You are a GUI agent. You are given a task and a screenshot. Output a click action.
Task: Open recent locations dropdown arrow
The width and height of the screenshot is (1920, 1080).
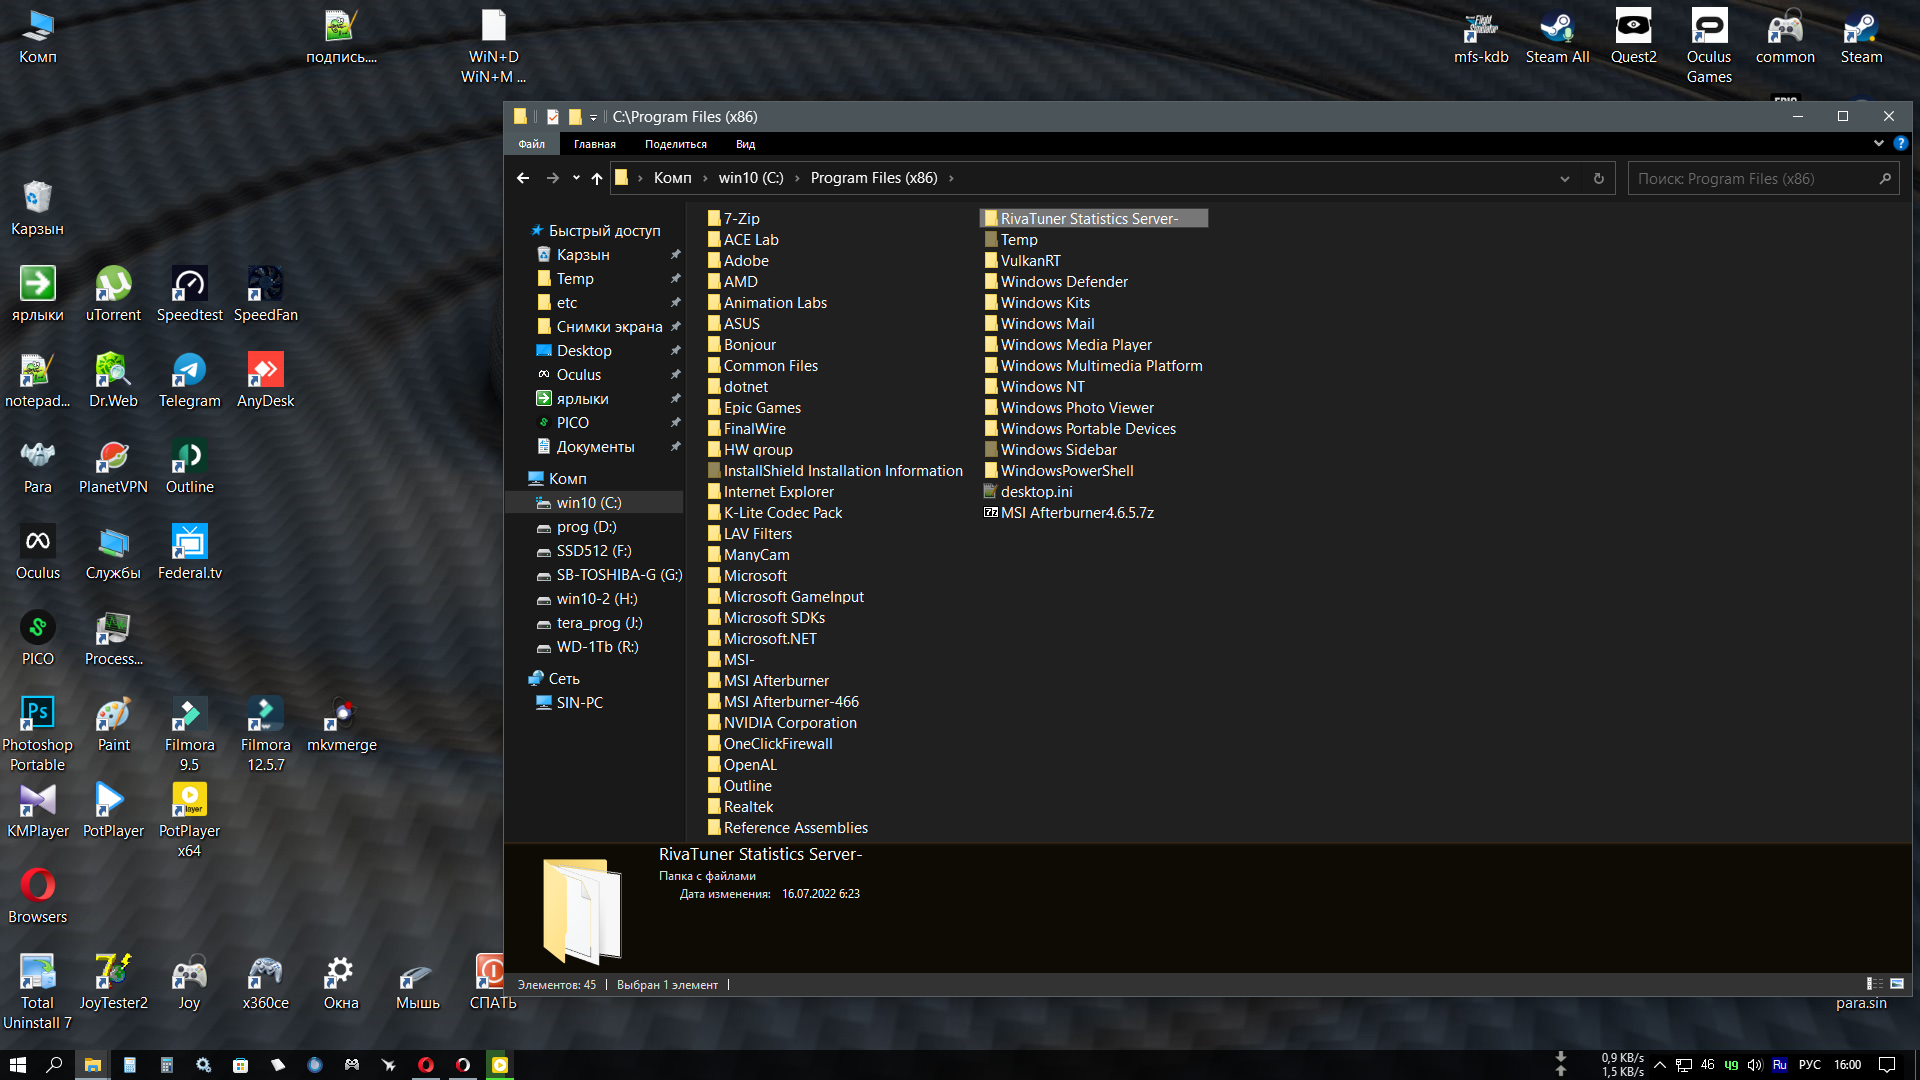[x=576, y=178]
